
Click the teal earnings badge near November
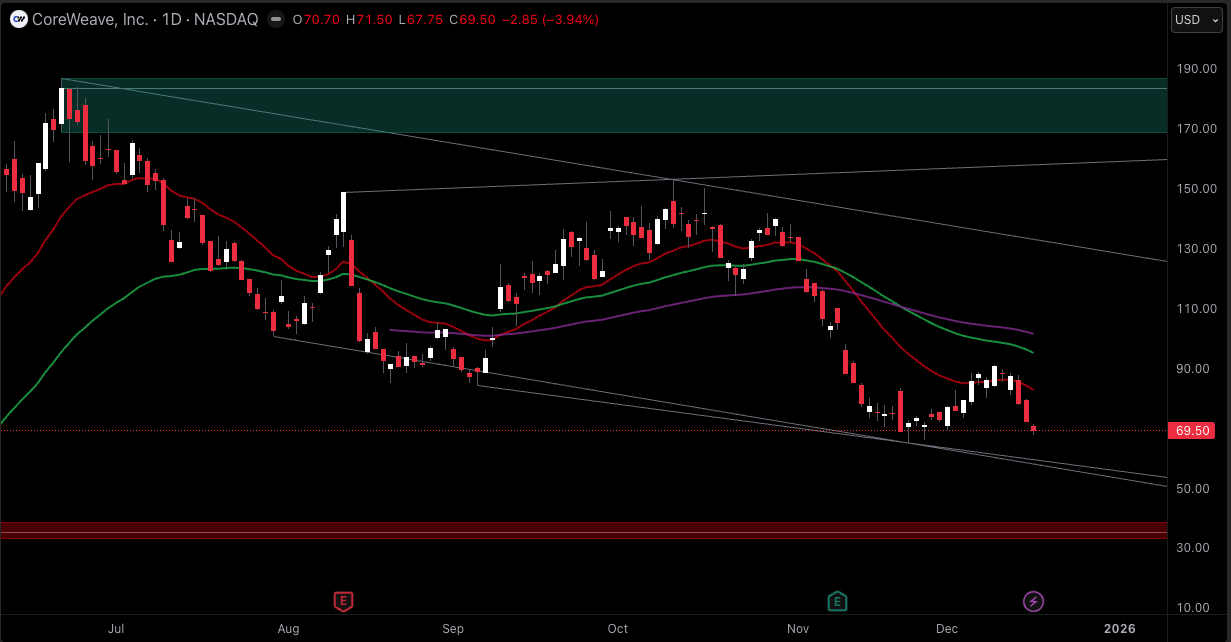(837, 601)
